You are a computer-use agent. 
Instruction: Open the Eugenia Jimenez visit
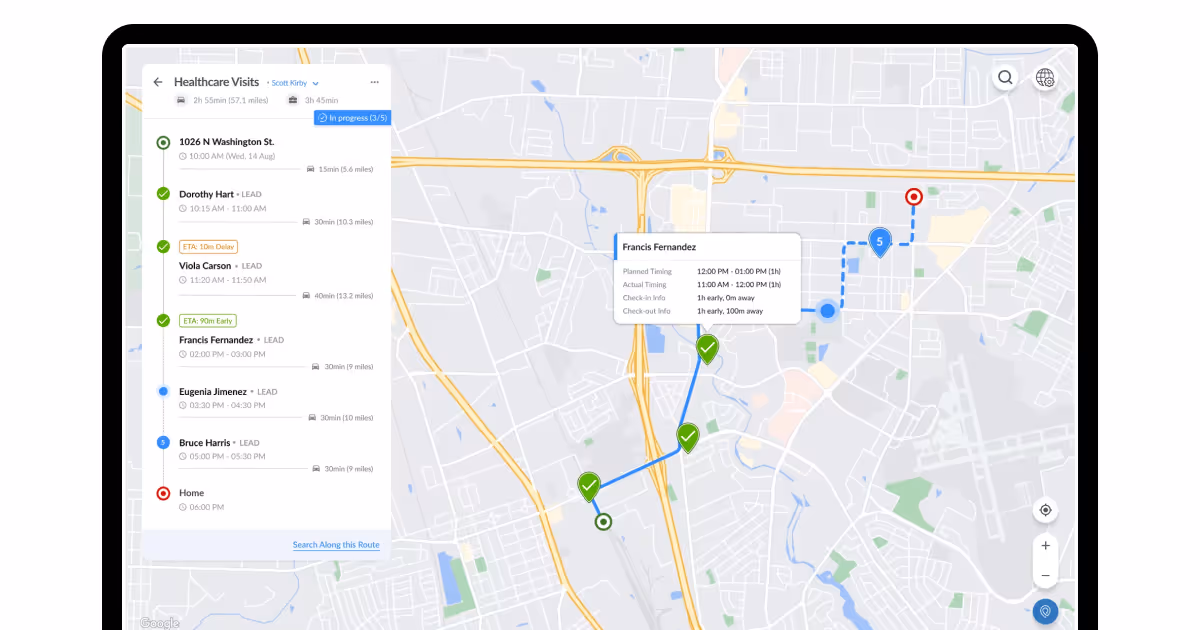[x=213, y=392]
